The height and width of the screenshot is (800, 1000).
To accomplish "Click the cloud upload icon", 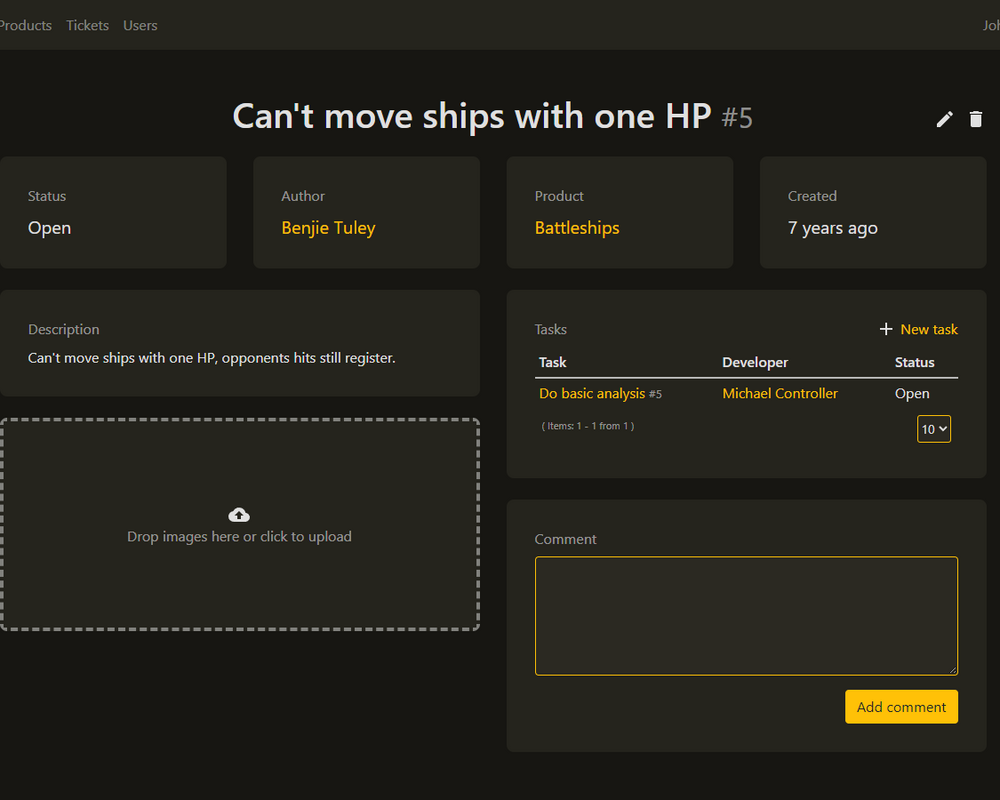I will (239, 515).
